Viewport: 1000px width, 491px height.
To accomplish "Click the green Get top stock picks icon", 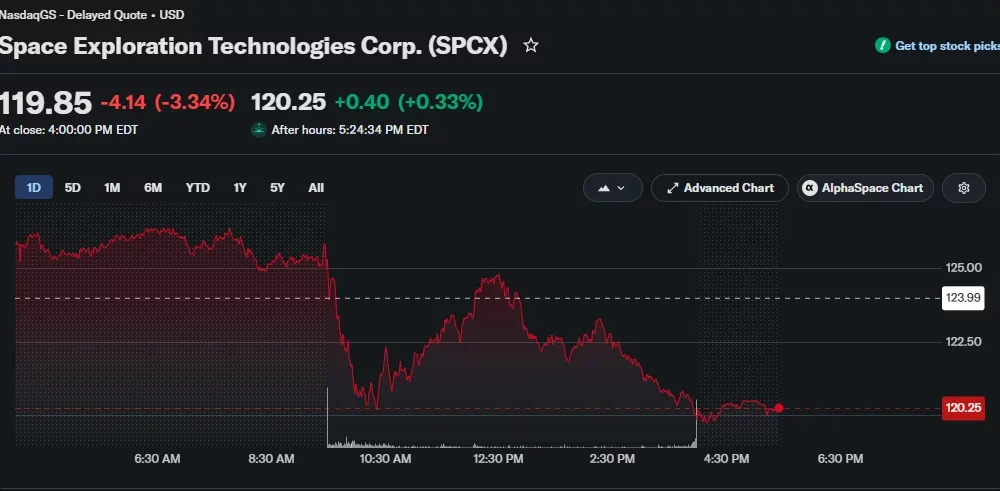I will (x=883, y=45).
